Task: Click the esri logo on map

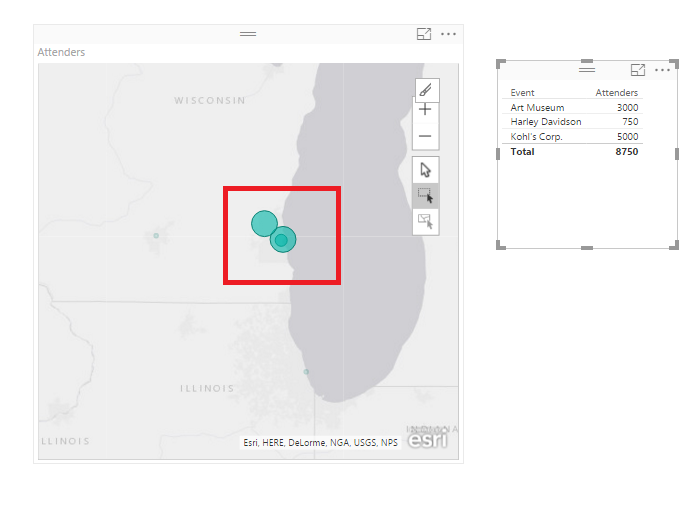Action: 427,439
